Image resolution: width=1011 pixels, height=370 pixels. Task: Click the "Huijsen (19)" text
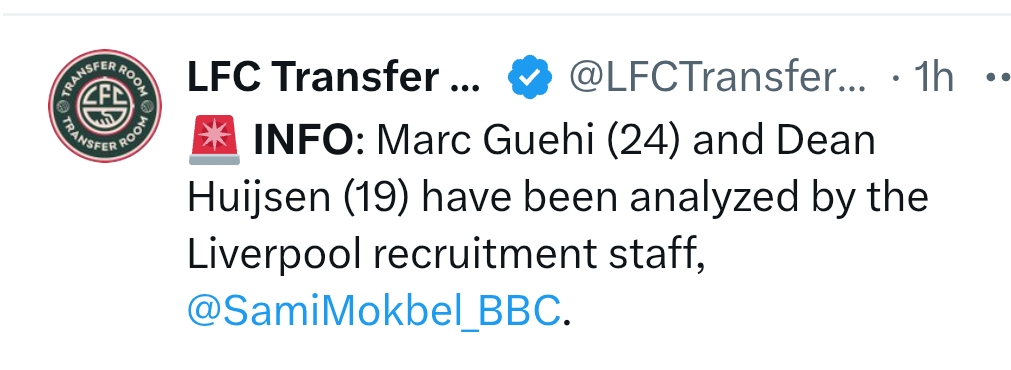coord(298,198)
